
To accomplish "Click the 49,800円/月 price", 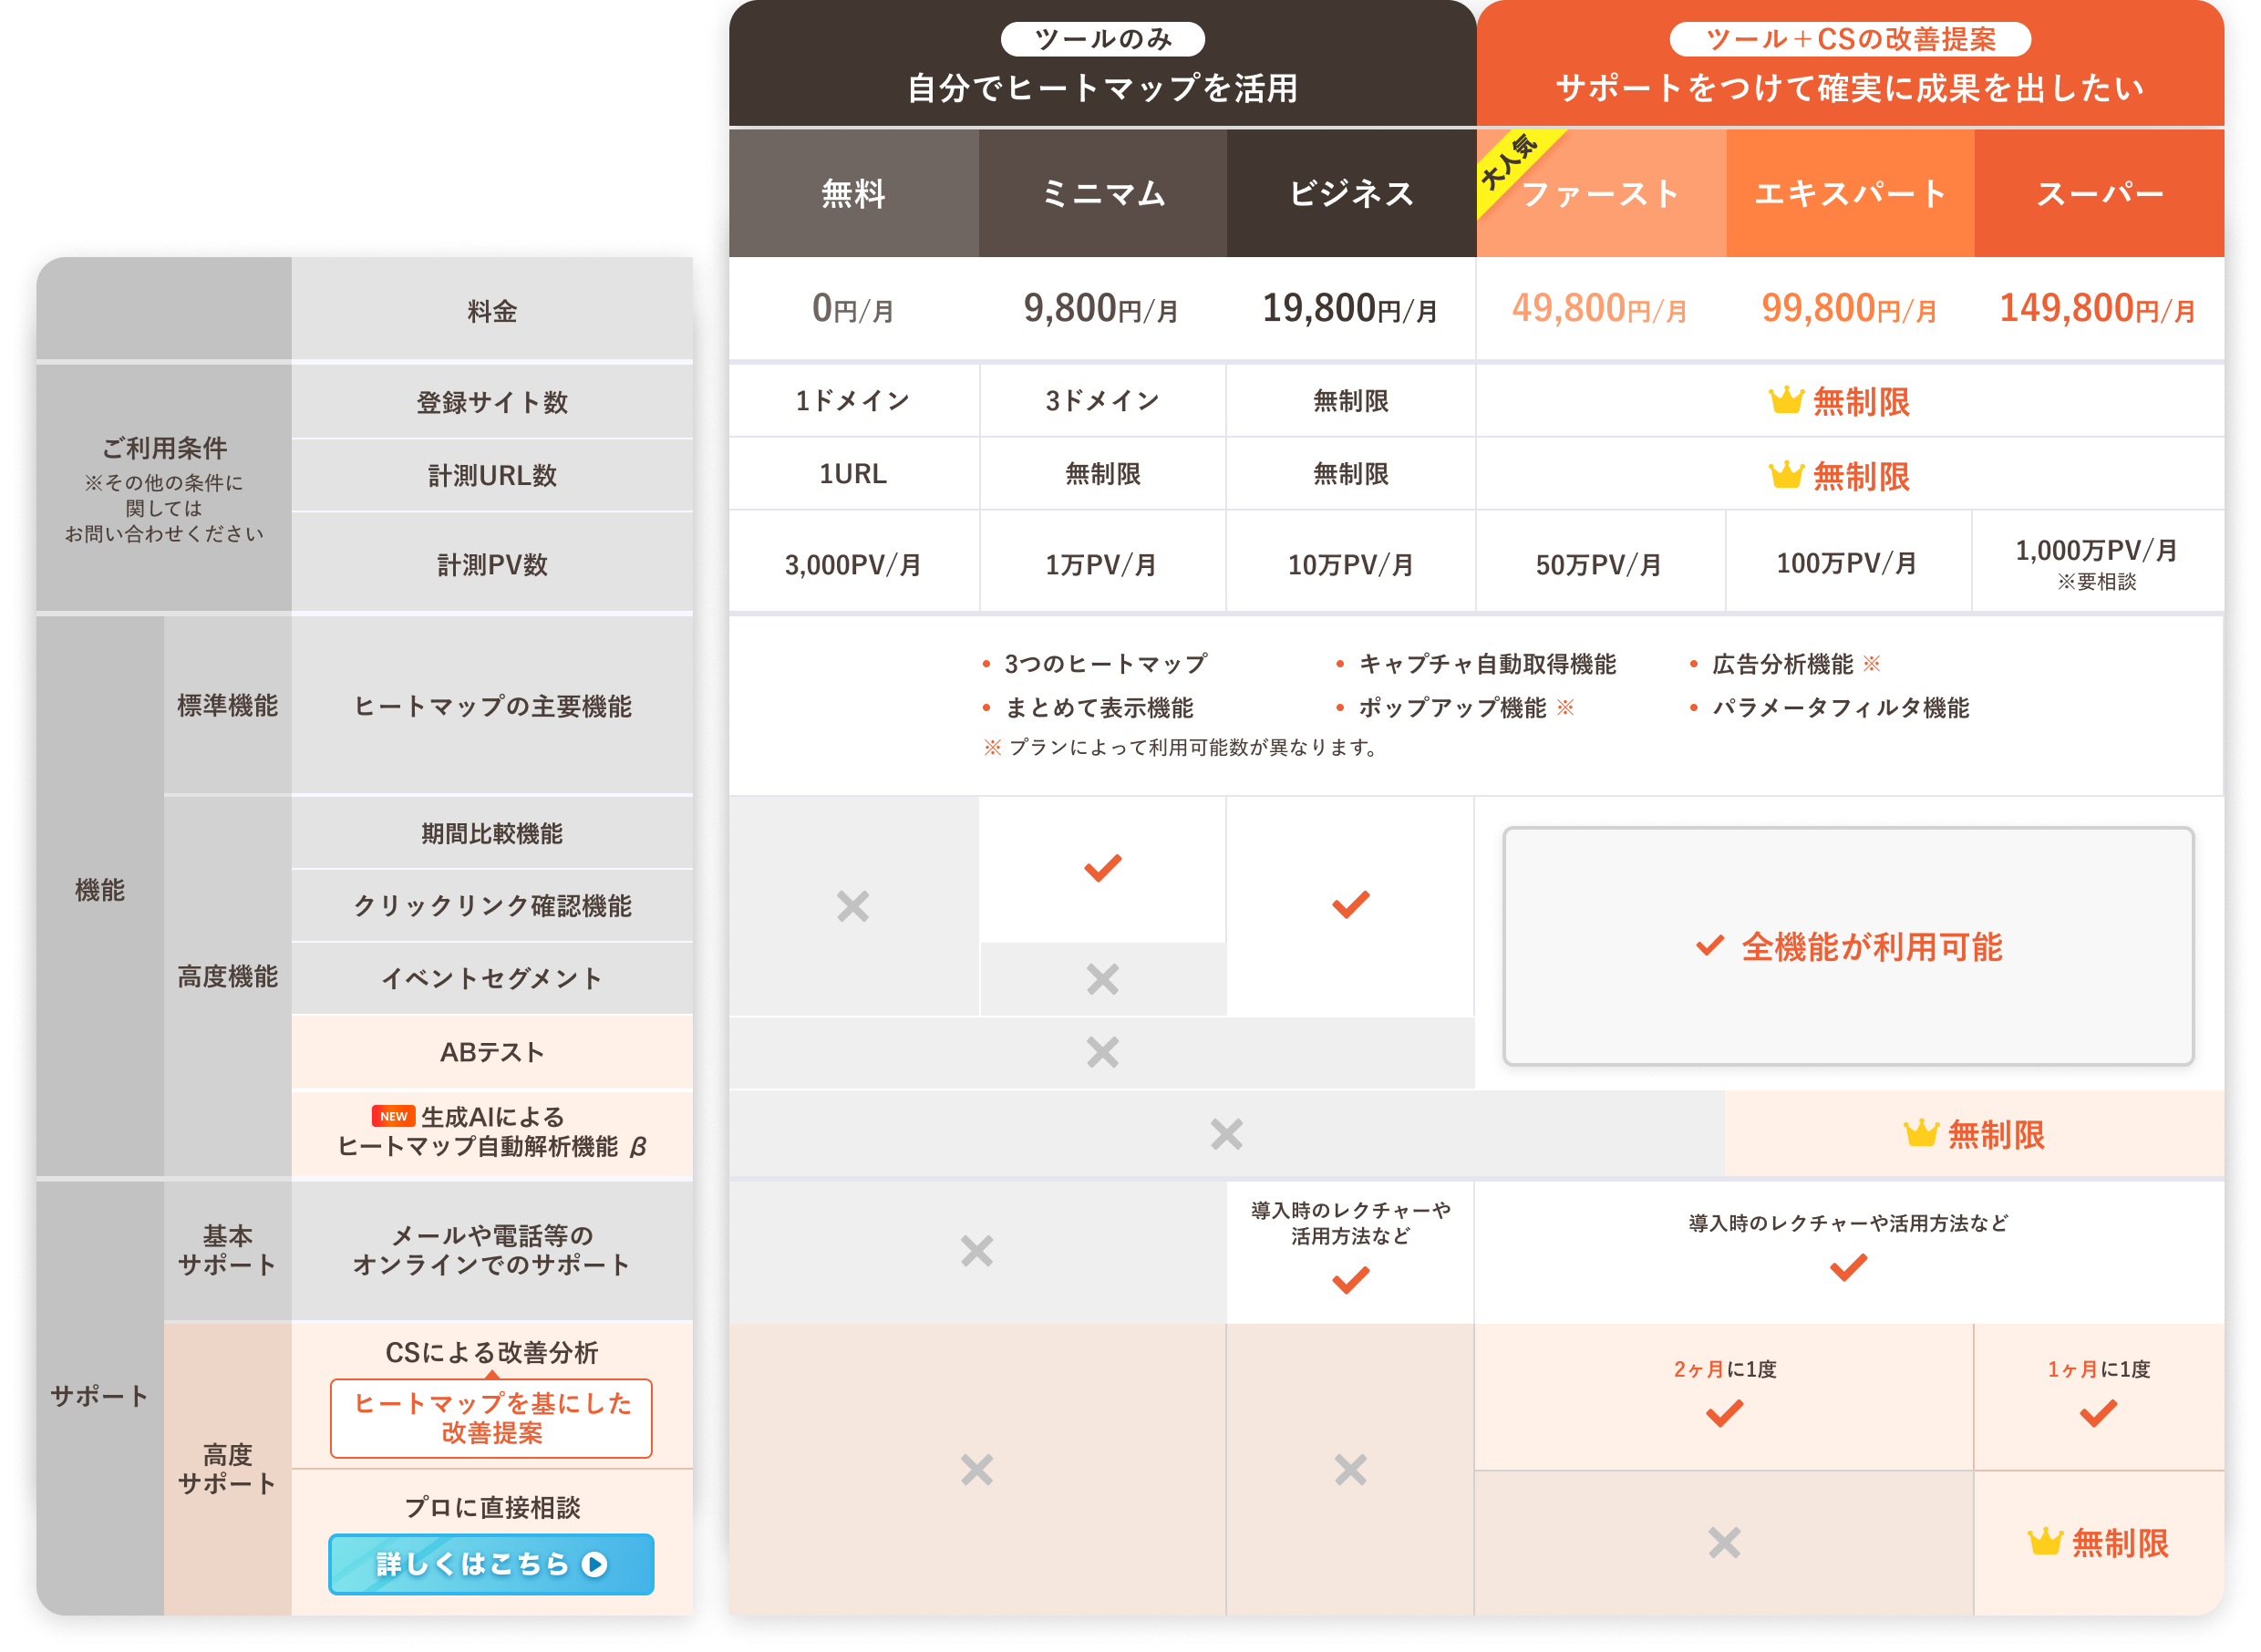I will [1599, 308].
